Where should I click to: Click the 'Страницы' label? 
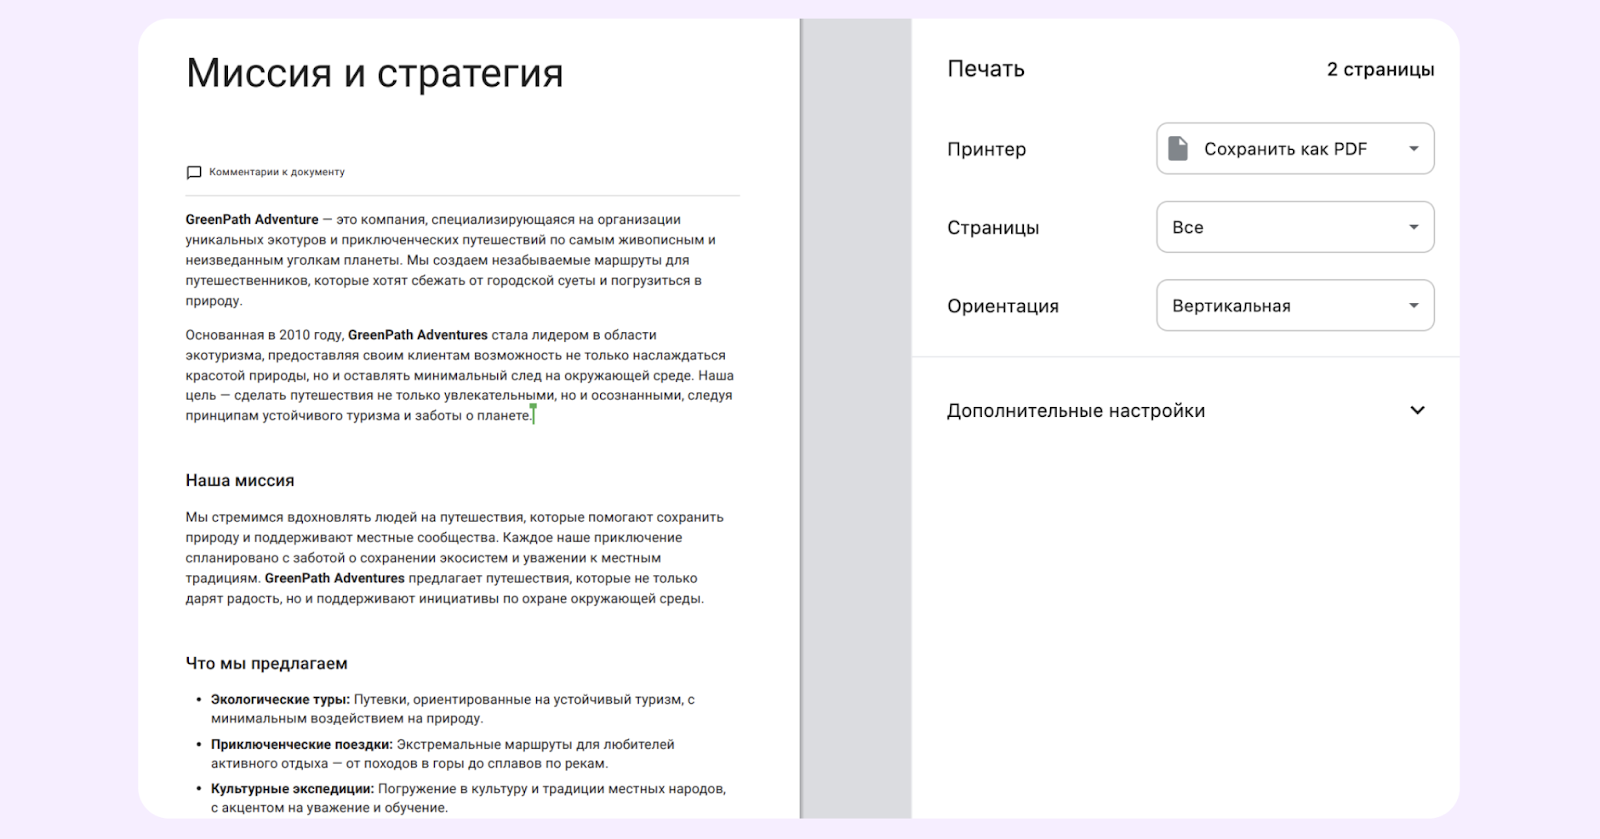click(993, 228)
